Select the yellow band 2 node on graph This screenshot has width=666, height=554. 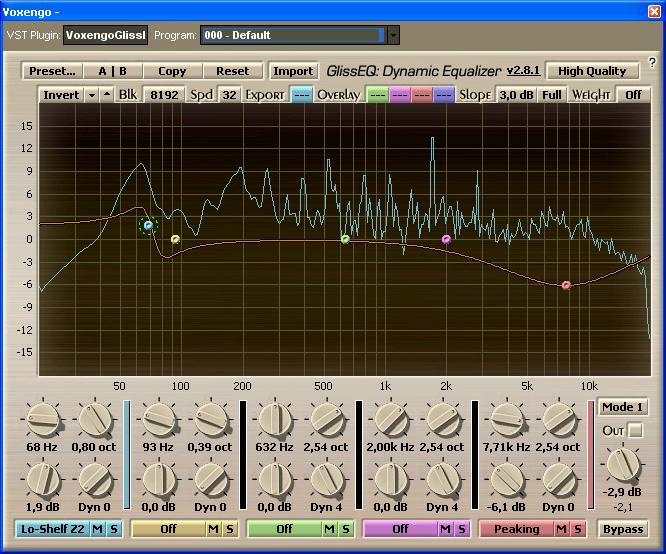[175, 239]
